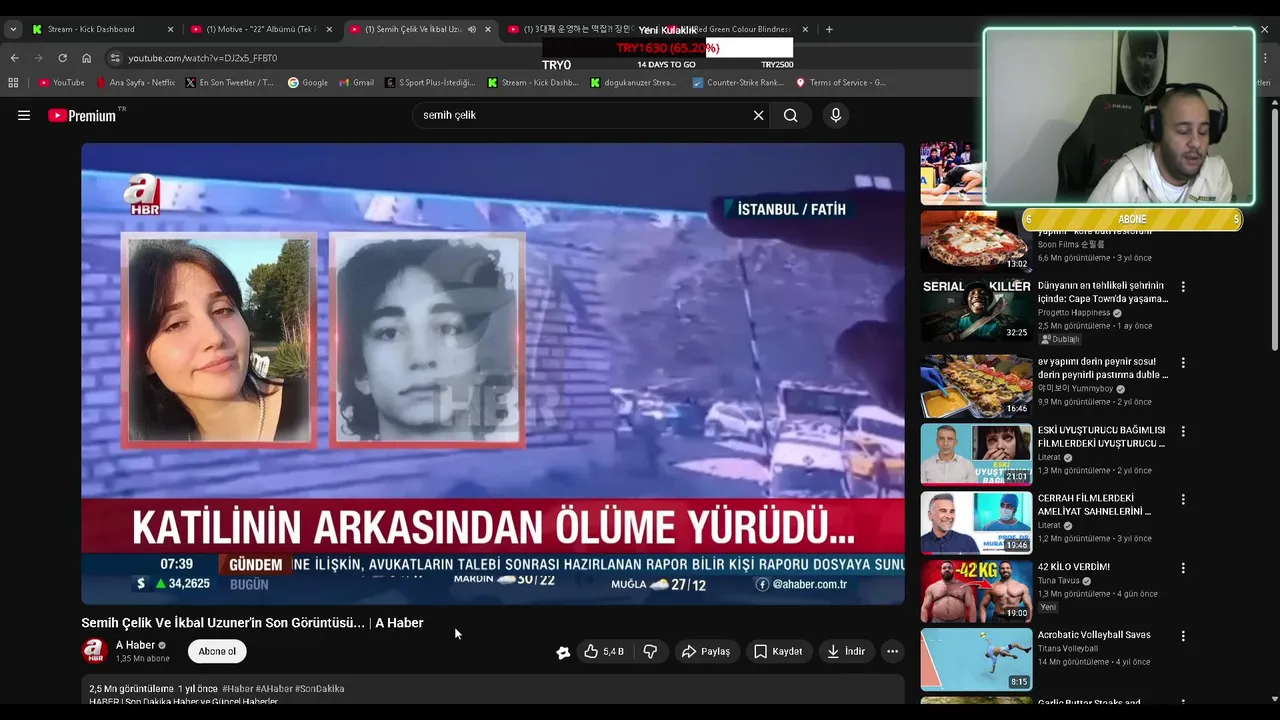Dislike the A Haber video
This screenshot has height=720, width=1280.
coord(650,651)
